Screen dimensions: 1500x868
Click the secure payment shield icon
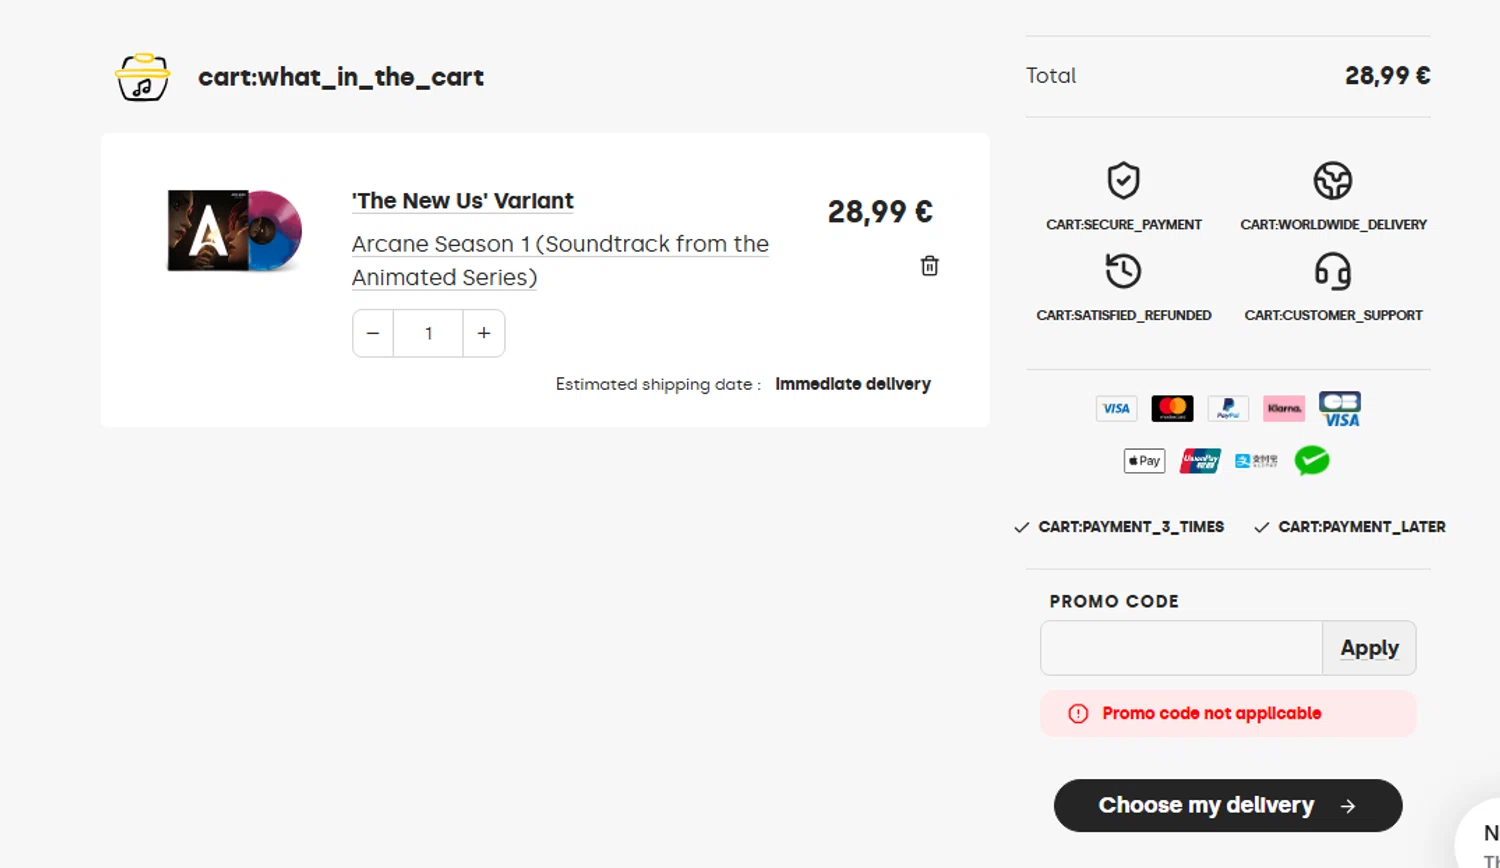coord(1123,181)
